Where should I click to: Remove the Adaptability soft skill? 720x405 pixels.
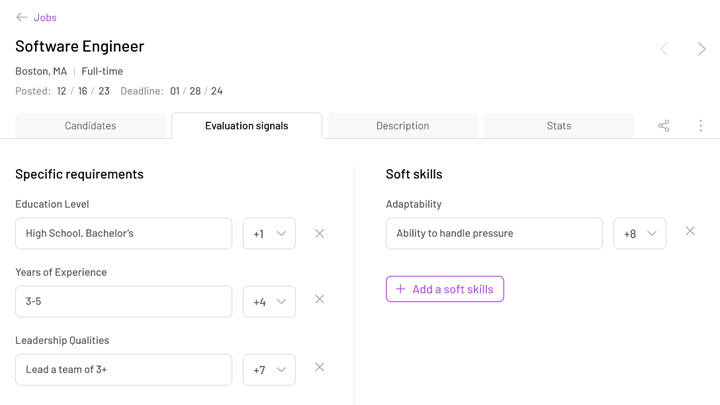pyautogui.click(x=690, y=231)
